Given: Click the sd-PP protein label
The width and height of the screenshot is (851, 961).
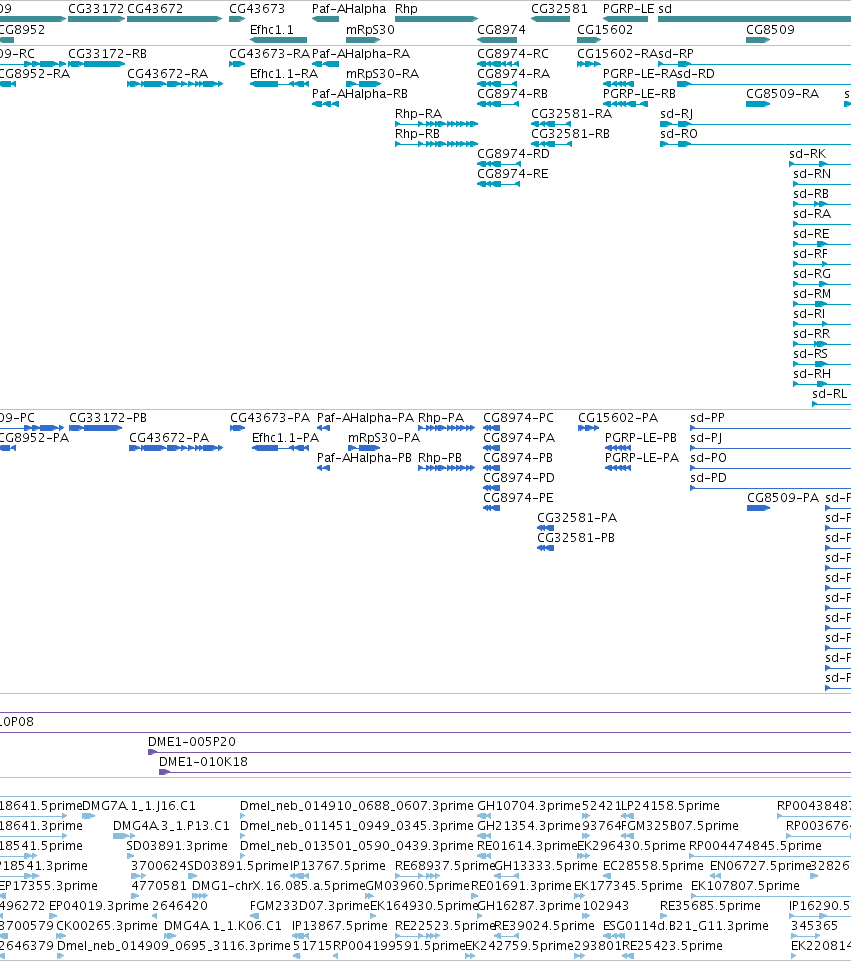Looking at the screenshot, I should pyautogui.click(x=708, y=418).
